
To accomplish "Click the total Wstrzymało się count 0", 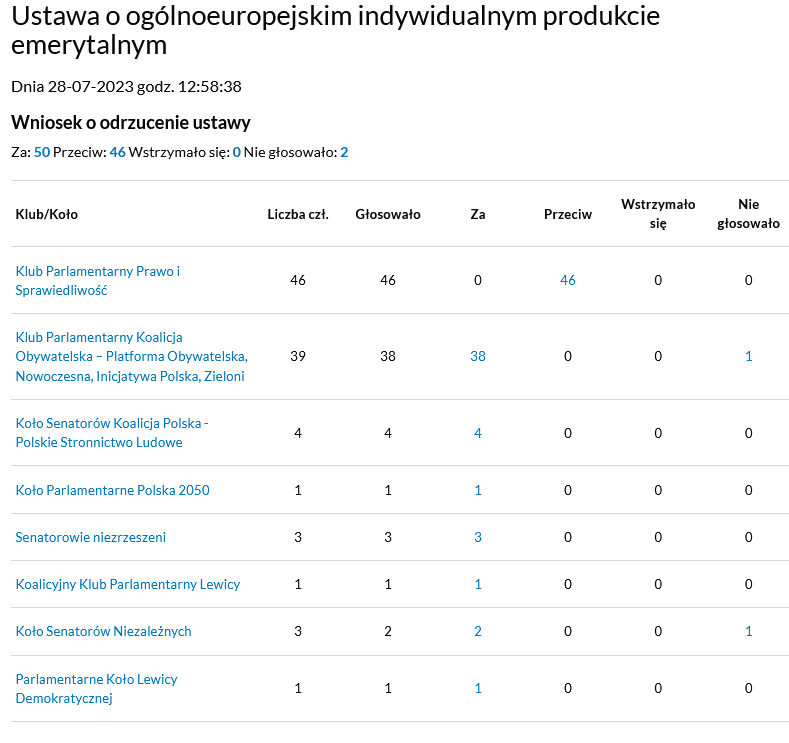I will (x=236, y=152).
